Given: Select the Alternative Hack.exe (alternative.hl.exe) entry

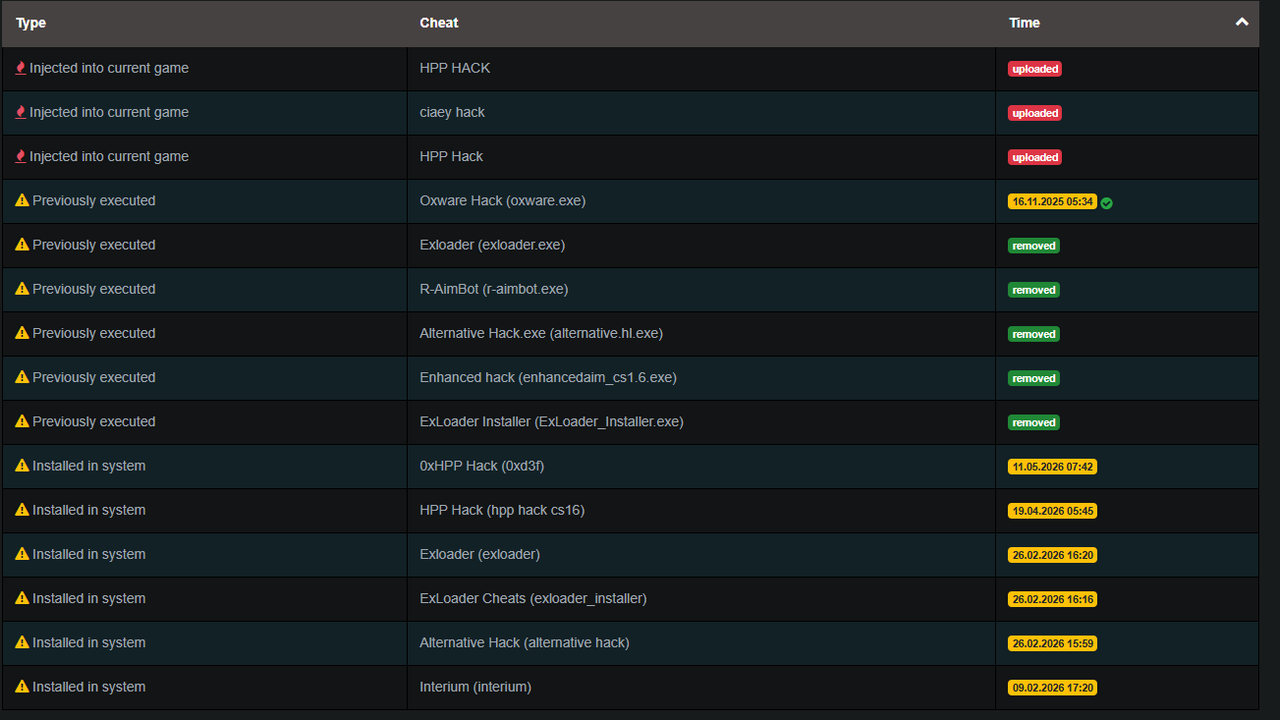Looking at the screenshot, I should [541, 333].
